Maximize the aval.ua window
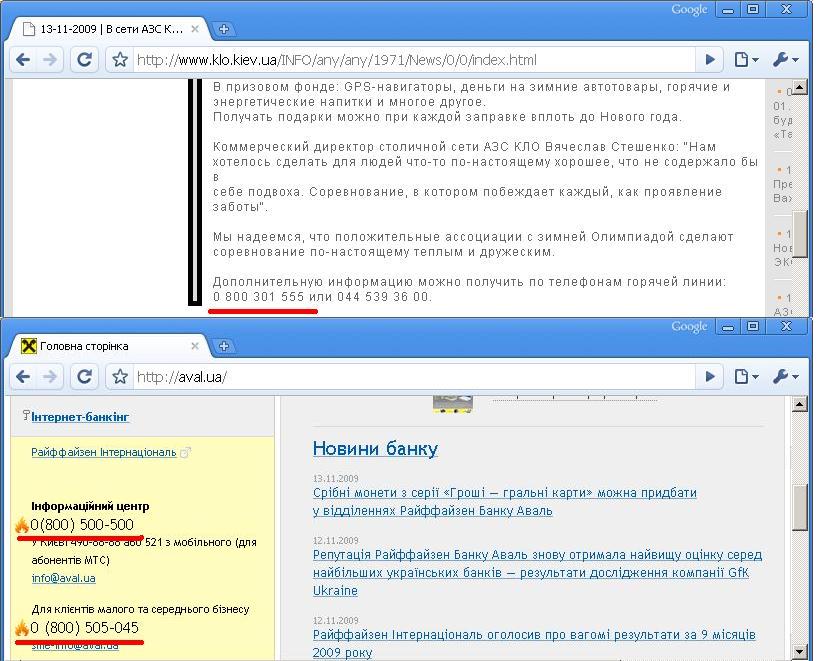Viewport: 817px width, 661px height. (753, 326)
